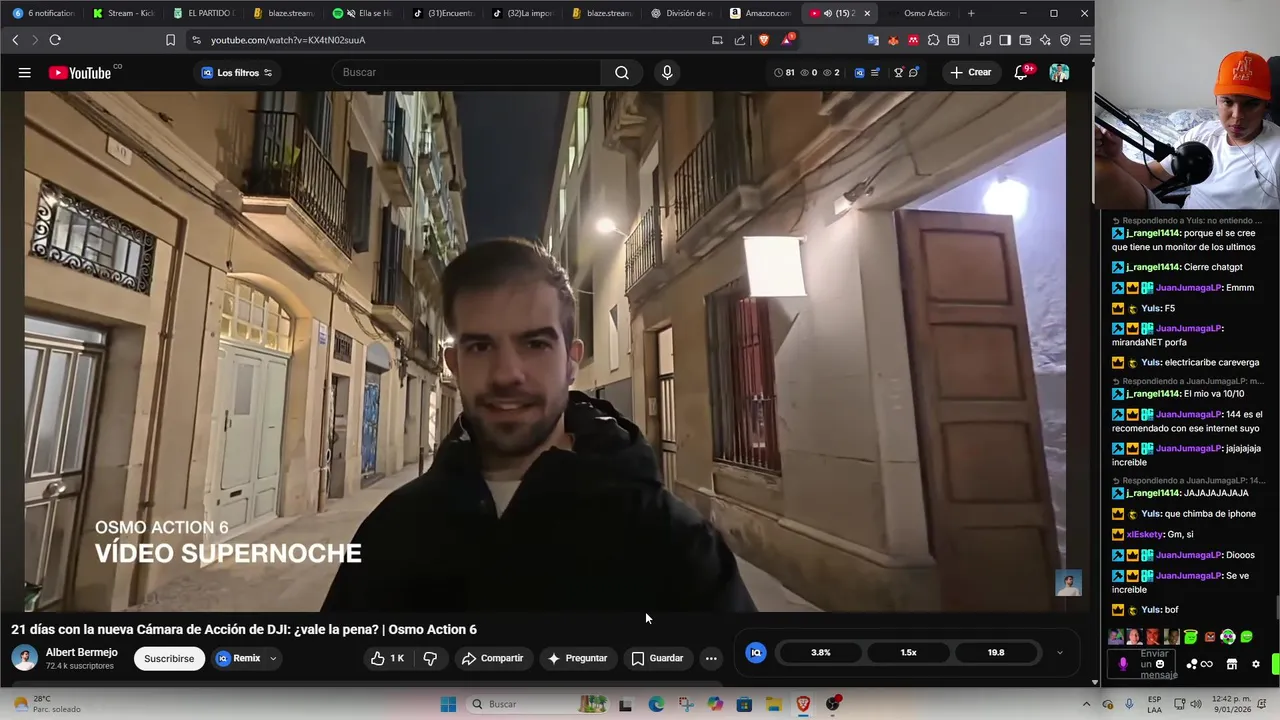This screenshot has height=720, width=1280.
Task: Open the three-dot more actions menu
Action: [x=711, y=658]
